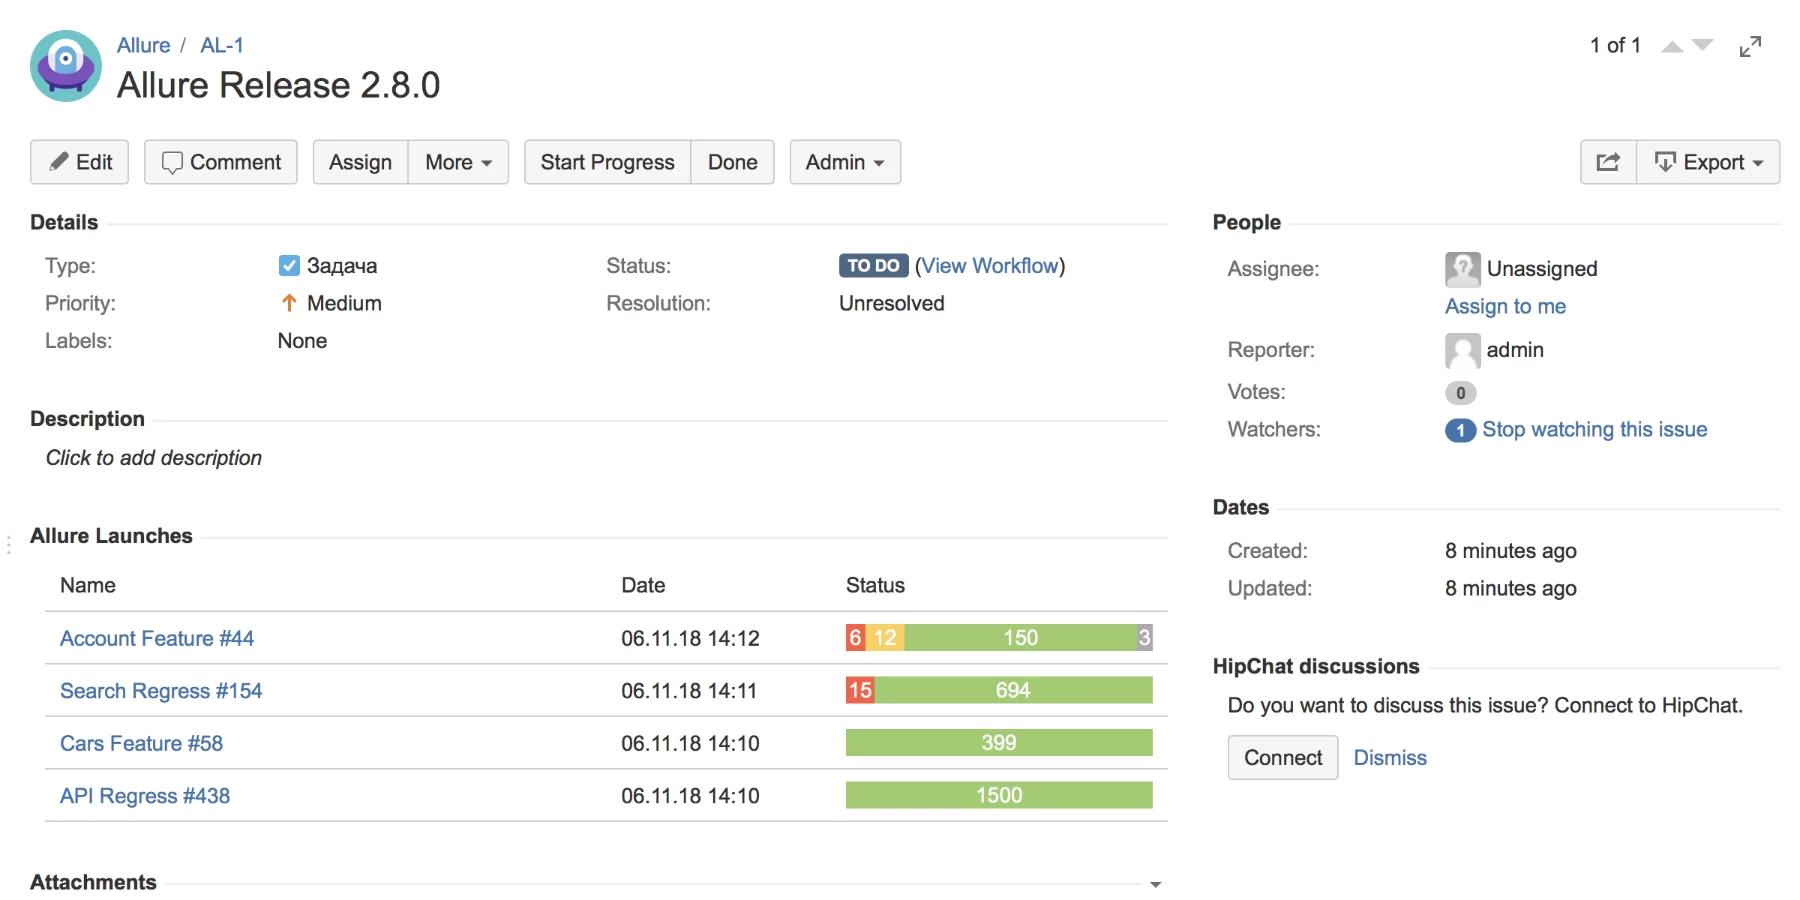
Task: Go to next issue with down arrow
Action: tap(1703, 45)
